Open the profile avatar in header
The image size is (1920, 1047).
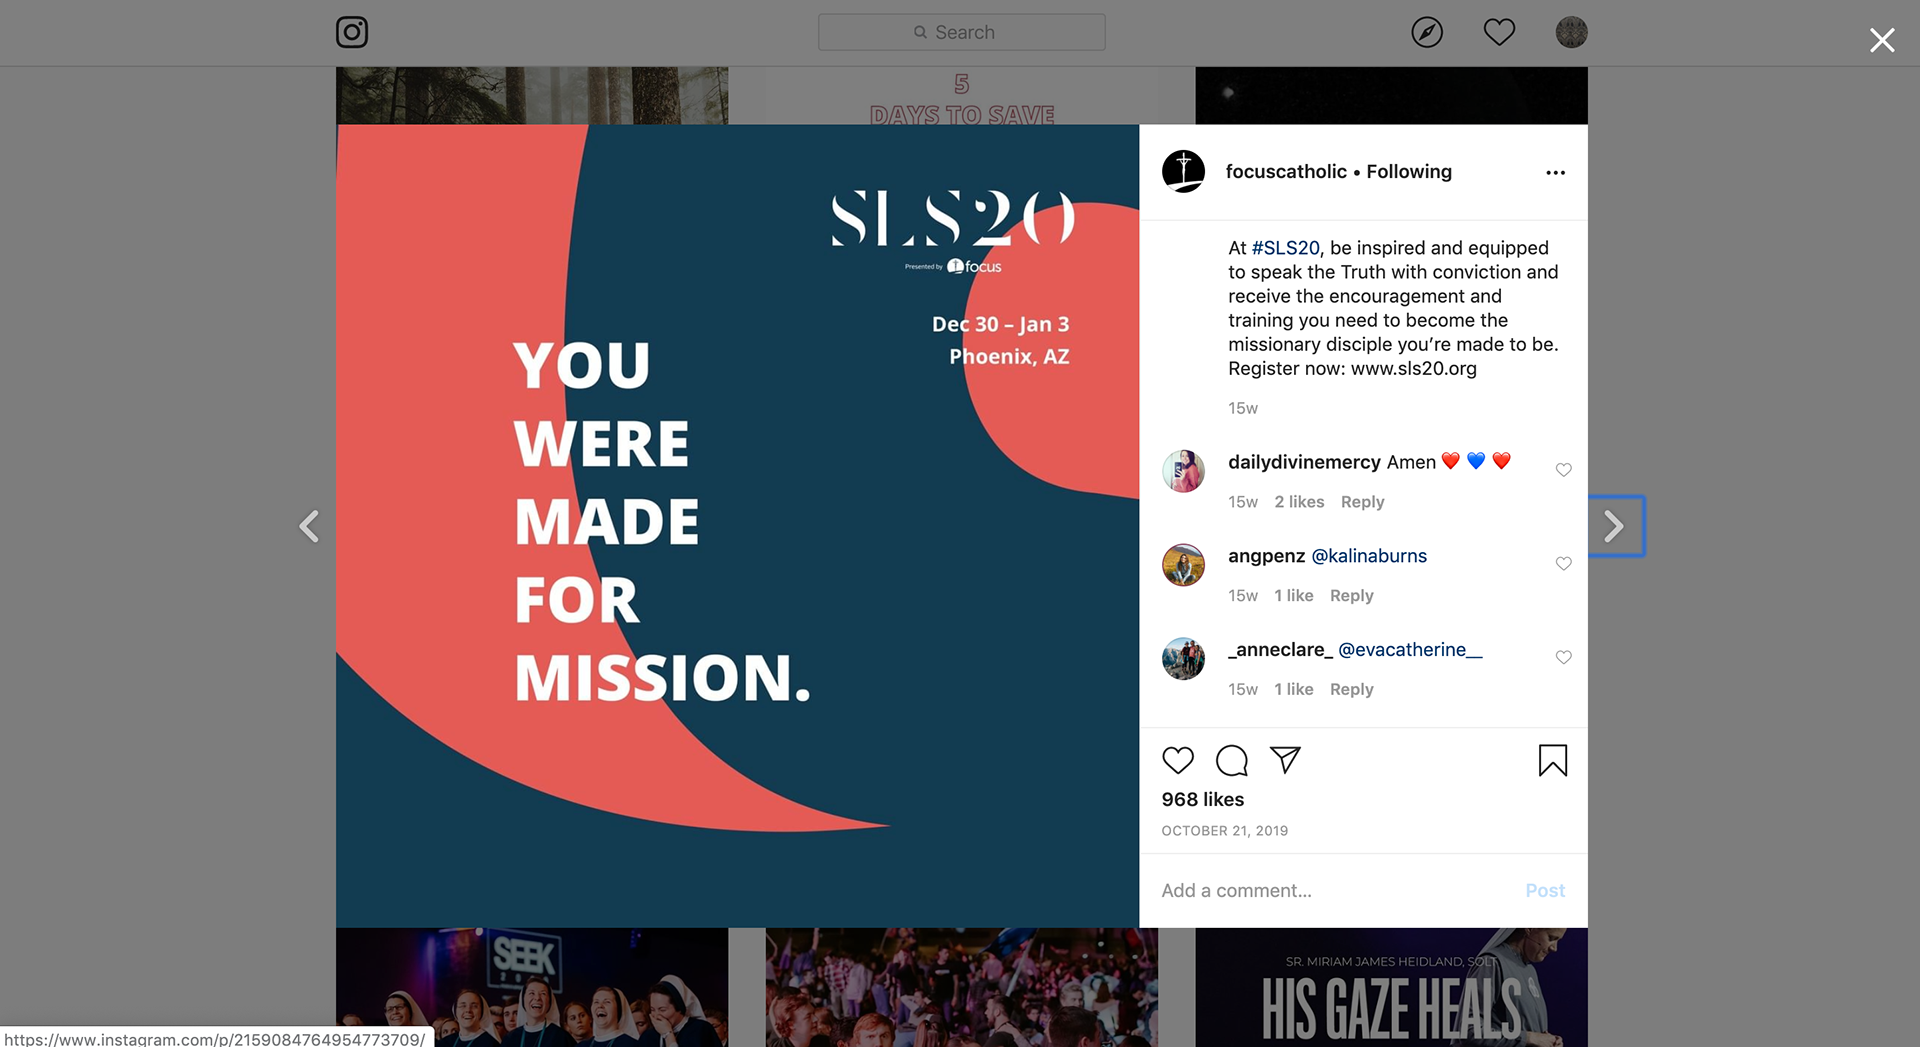coord(1572,32)
